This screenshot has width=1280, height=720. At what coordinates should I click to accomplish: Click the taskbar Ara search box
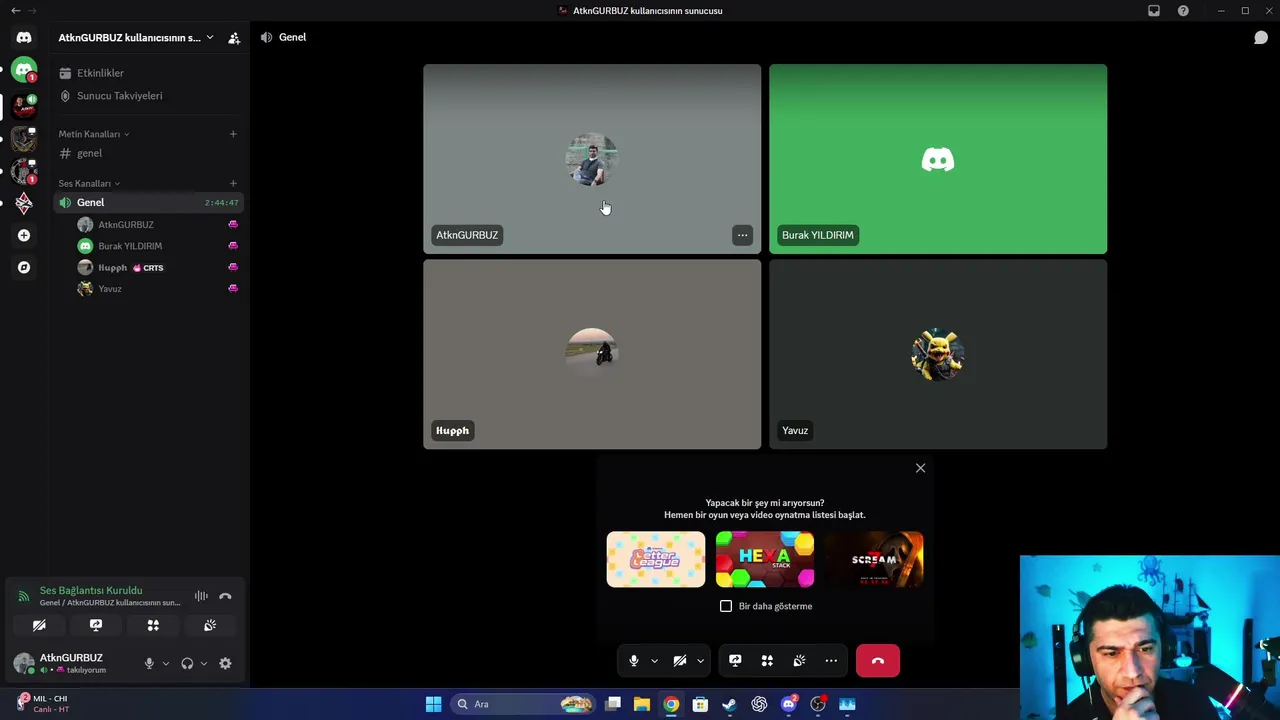(523, 704)
